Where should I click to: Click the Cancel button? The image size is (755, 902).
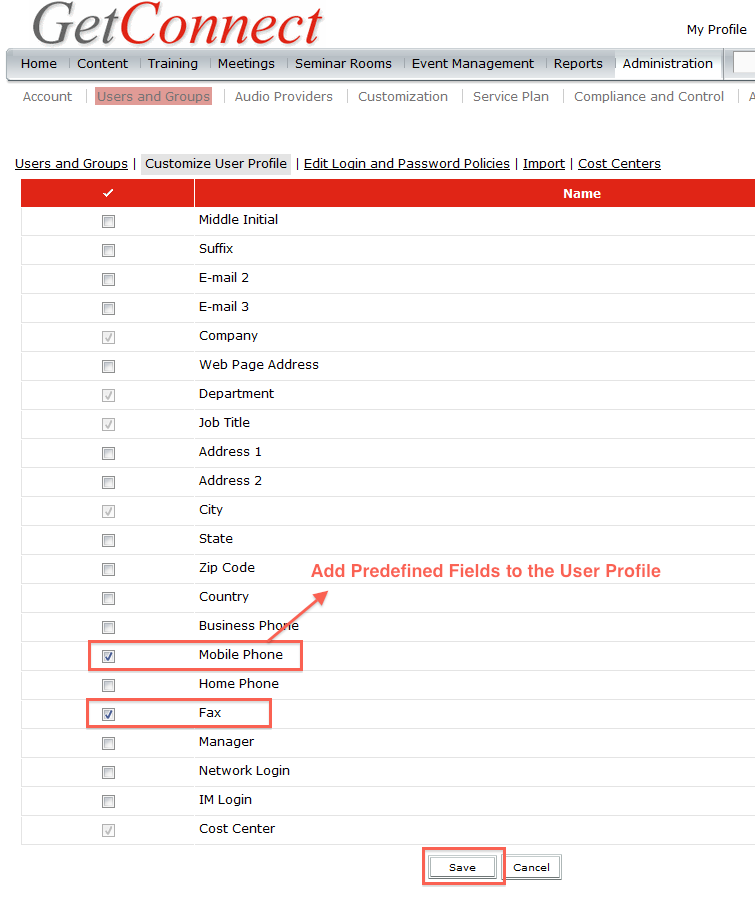click(x=531, y=867)
